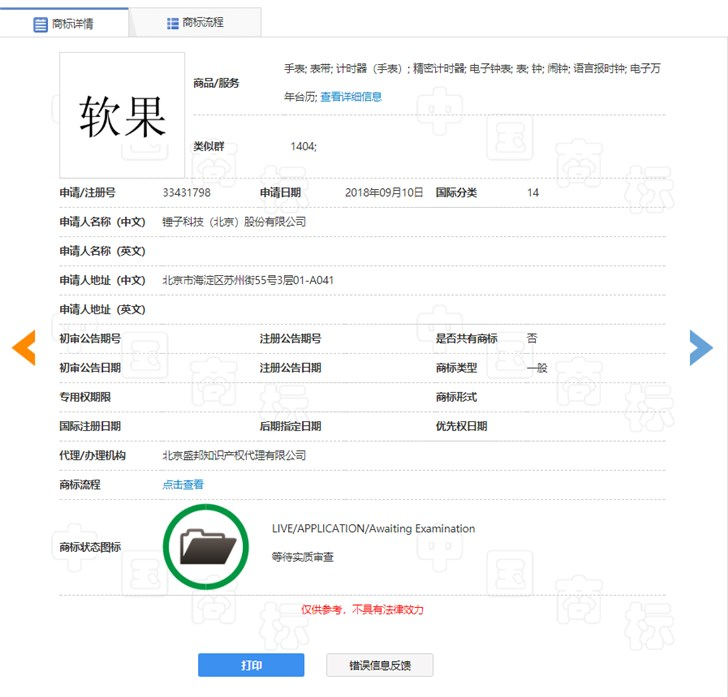The height and width of the screenshot is (697, 728).
Task: Open the 查看详细信息 link
Action: [x=351, y=97]
